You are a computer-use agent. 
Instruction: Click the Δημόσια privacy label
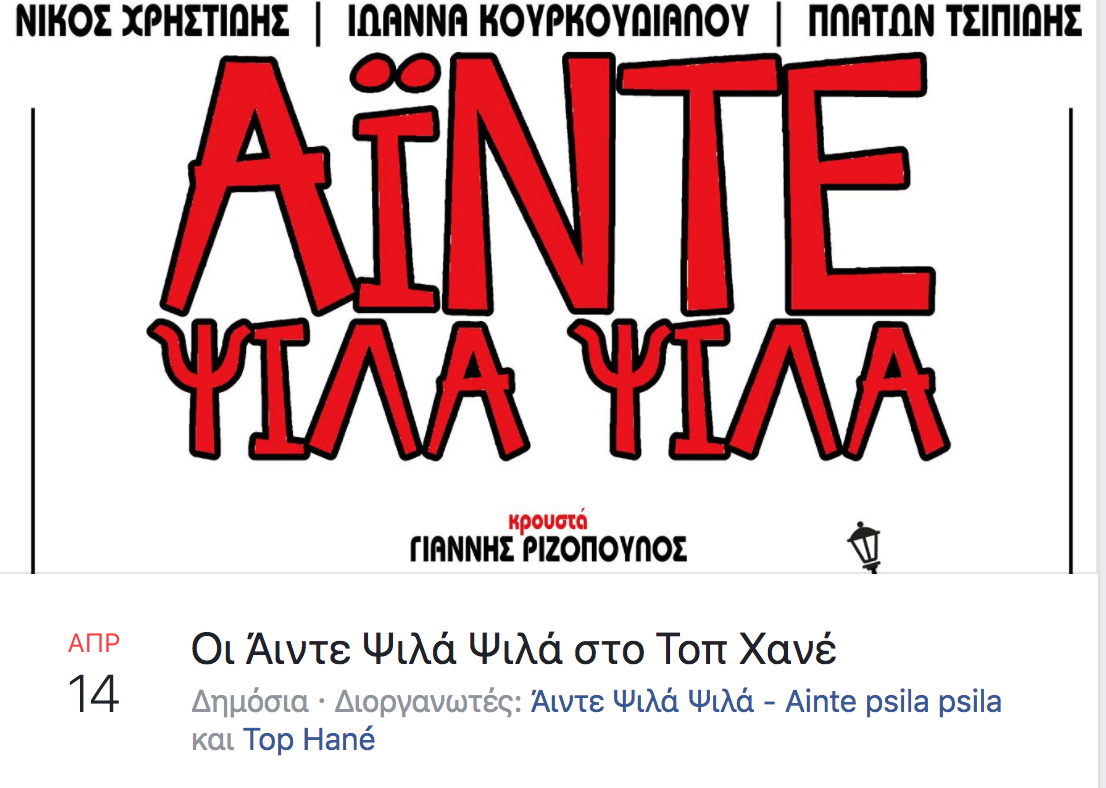(x=250, y=703)
